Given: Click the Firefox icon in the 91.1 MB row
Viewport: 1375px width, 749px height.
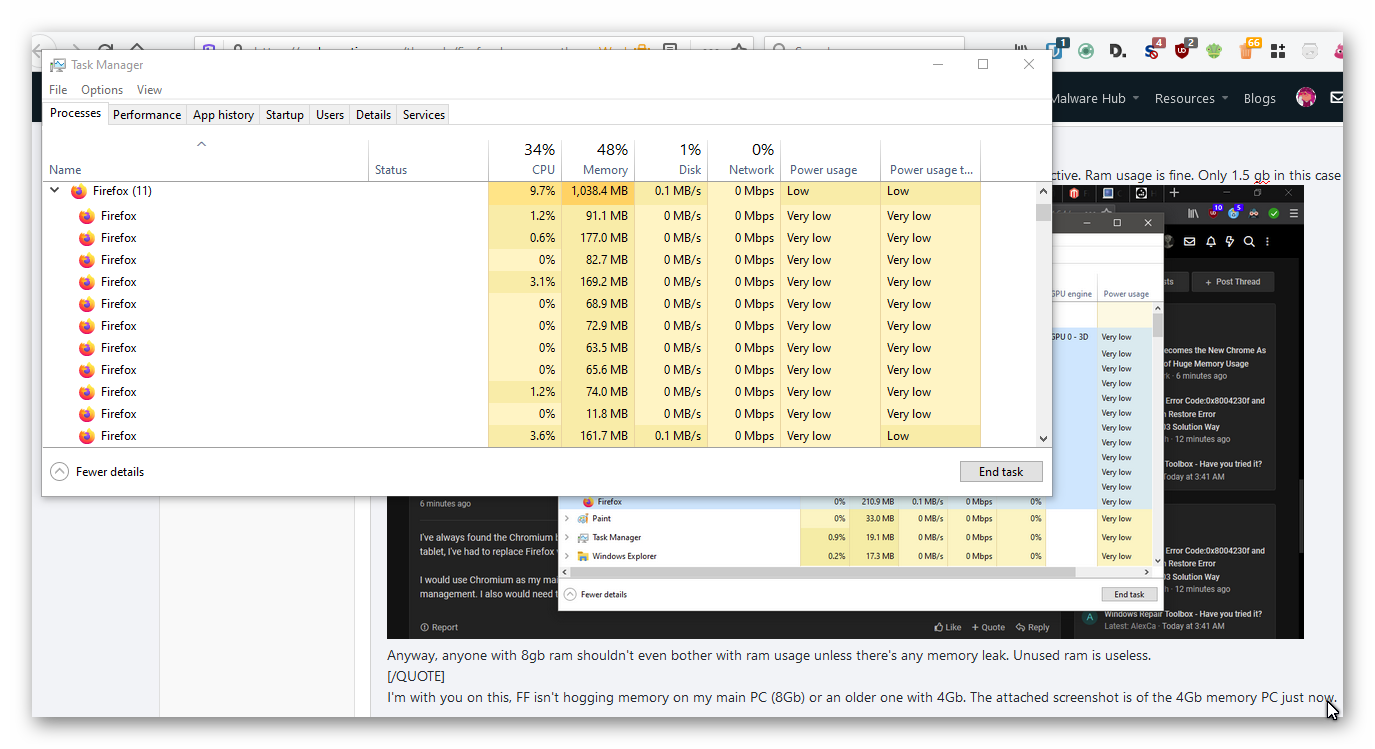Looking at the screenshot, I should click(87, 216).
